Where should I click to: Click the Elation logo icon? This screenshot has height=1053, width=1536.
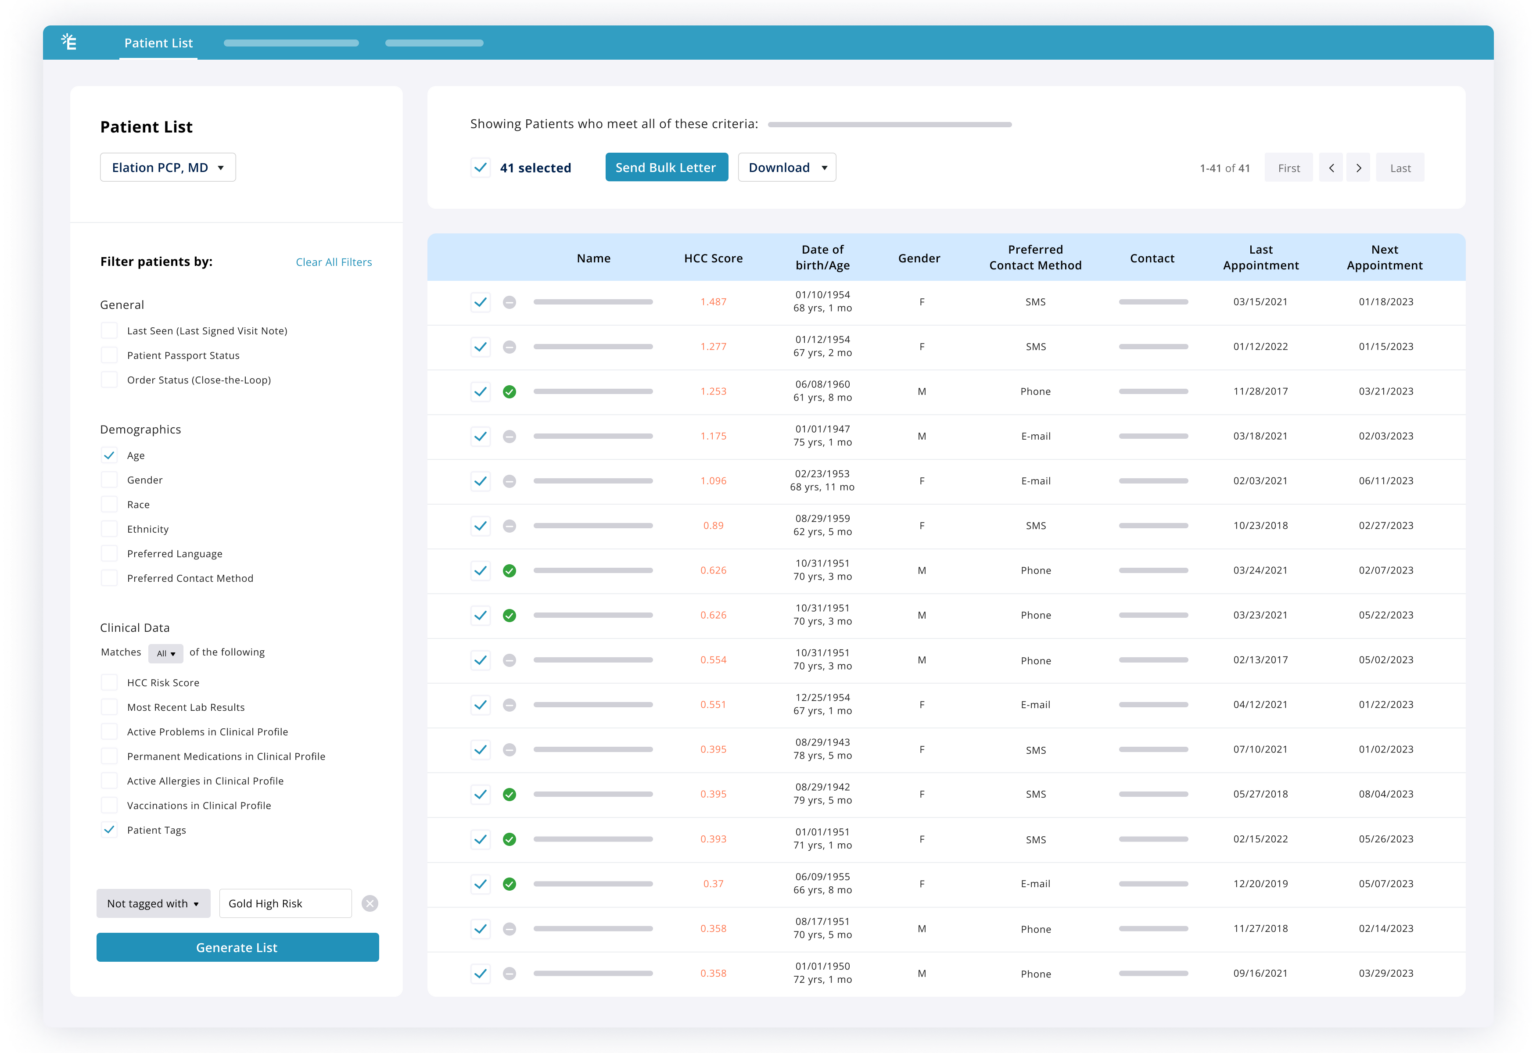pyautogui.click(x=71, y=42)
